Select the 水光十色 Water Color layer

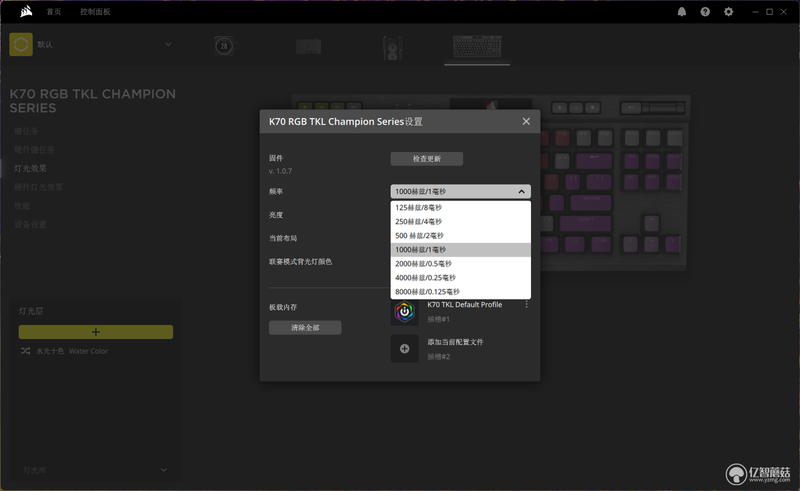(x=72, y=351)
